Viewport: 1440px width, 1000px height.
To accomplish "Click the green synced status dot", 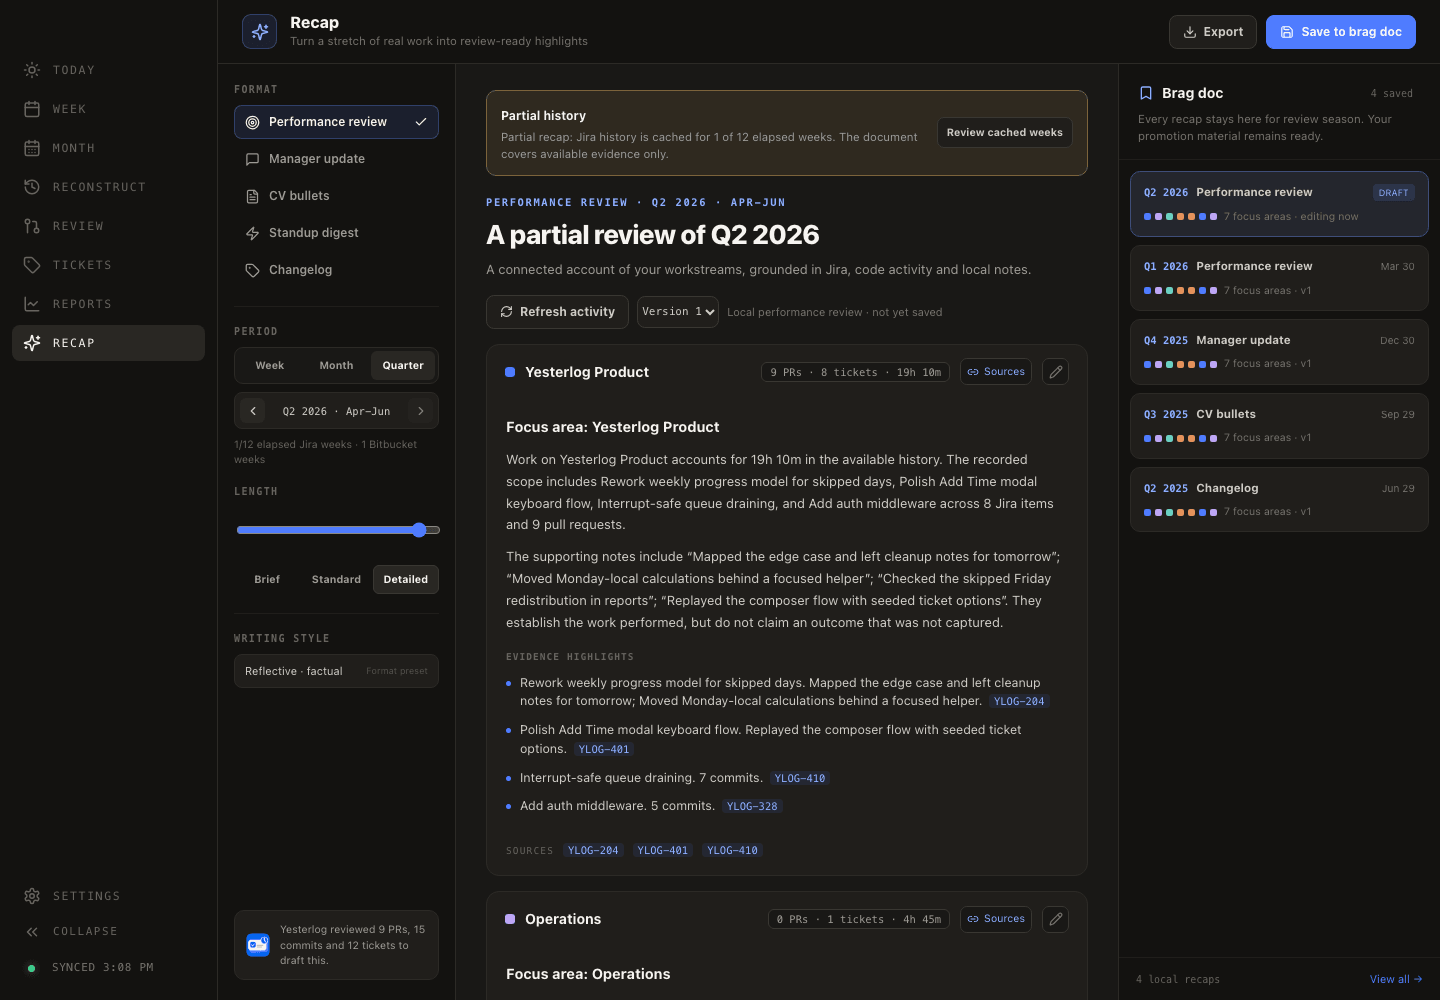I will click(x=31, y=968).
